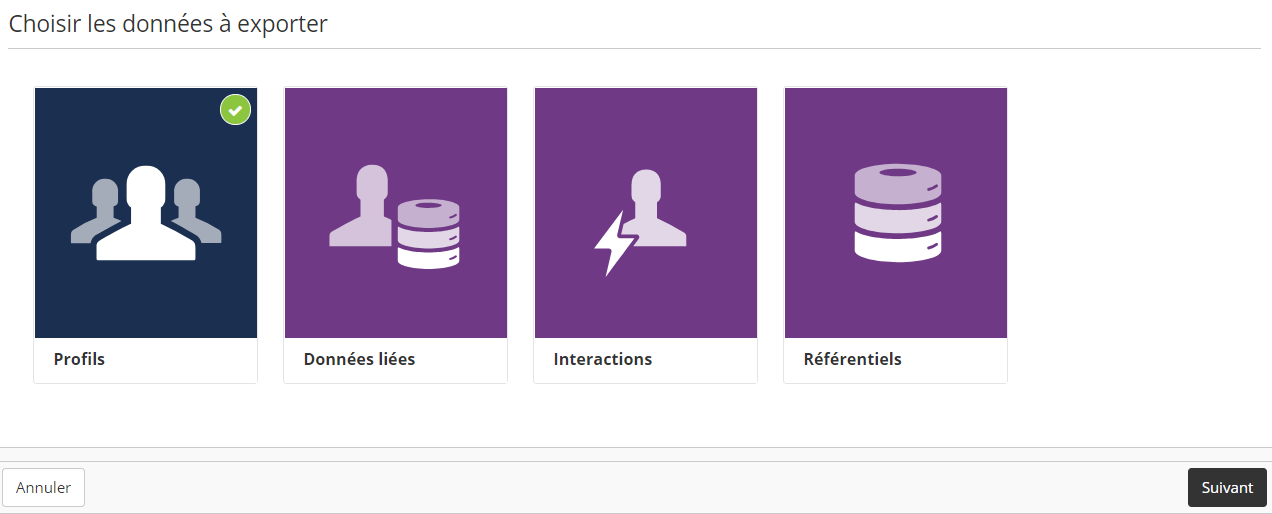Click the "Profils" tile label
The image size is (1272, 514).
pyautogui.click(x=79, y=359)
